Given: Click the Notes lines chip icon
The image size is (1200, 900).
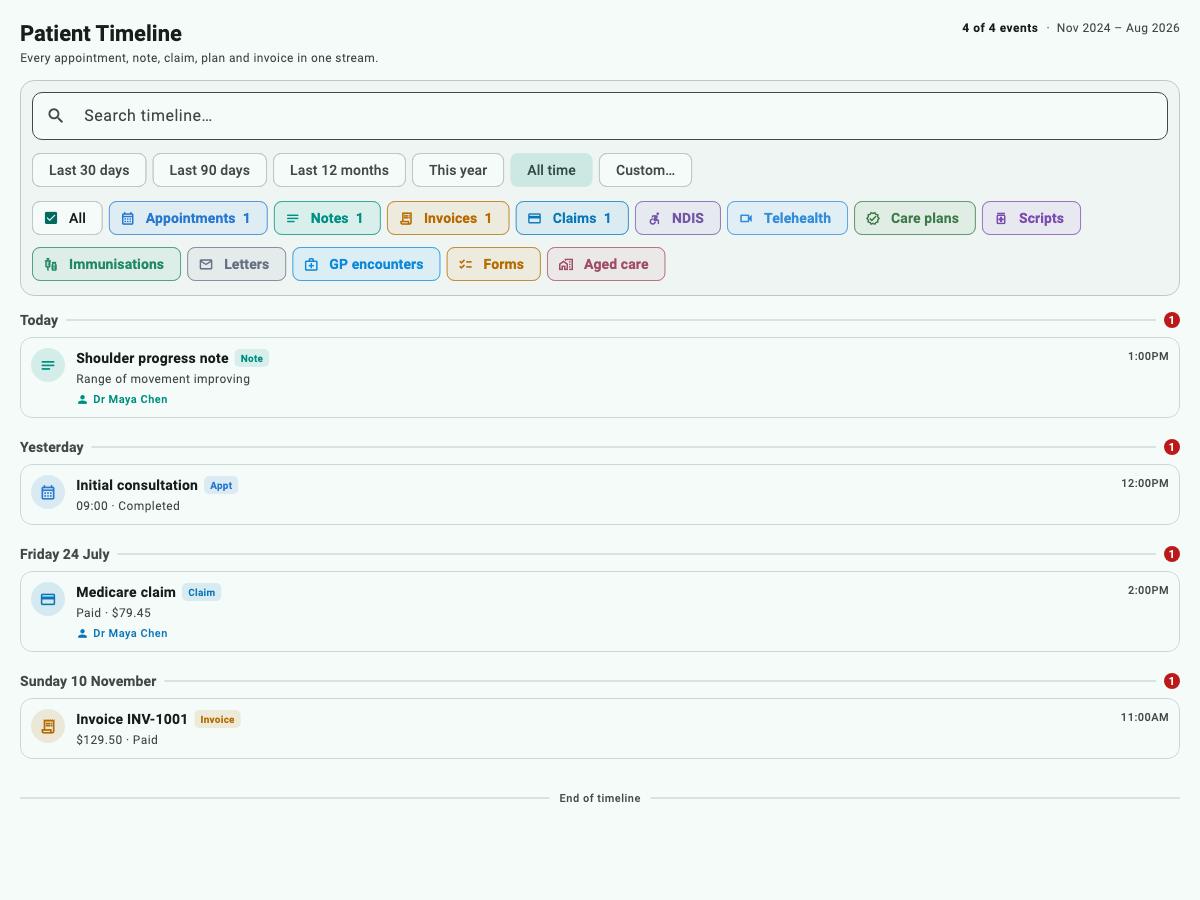Looking at the screenshot, I should 293,218.
